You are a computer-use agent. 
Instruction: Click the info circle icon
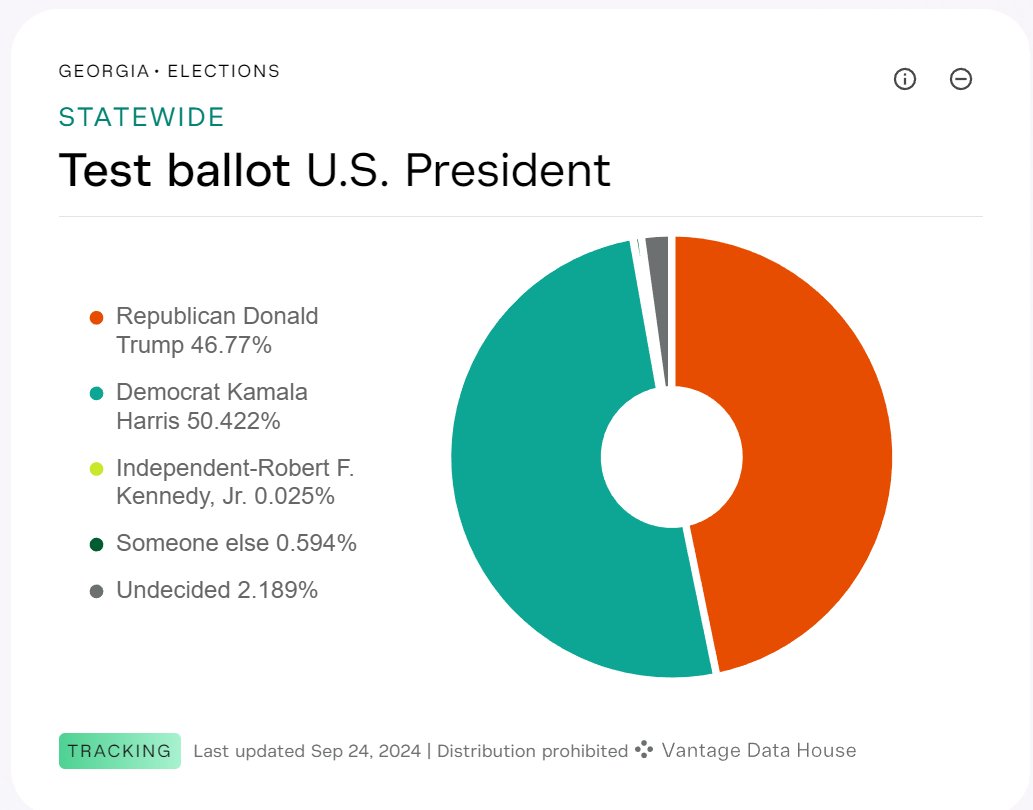[x=904, y=79]
